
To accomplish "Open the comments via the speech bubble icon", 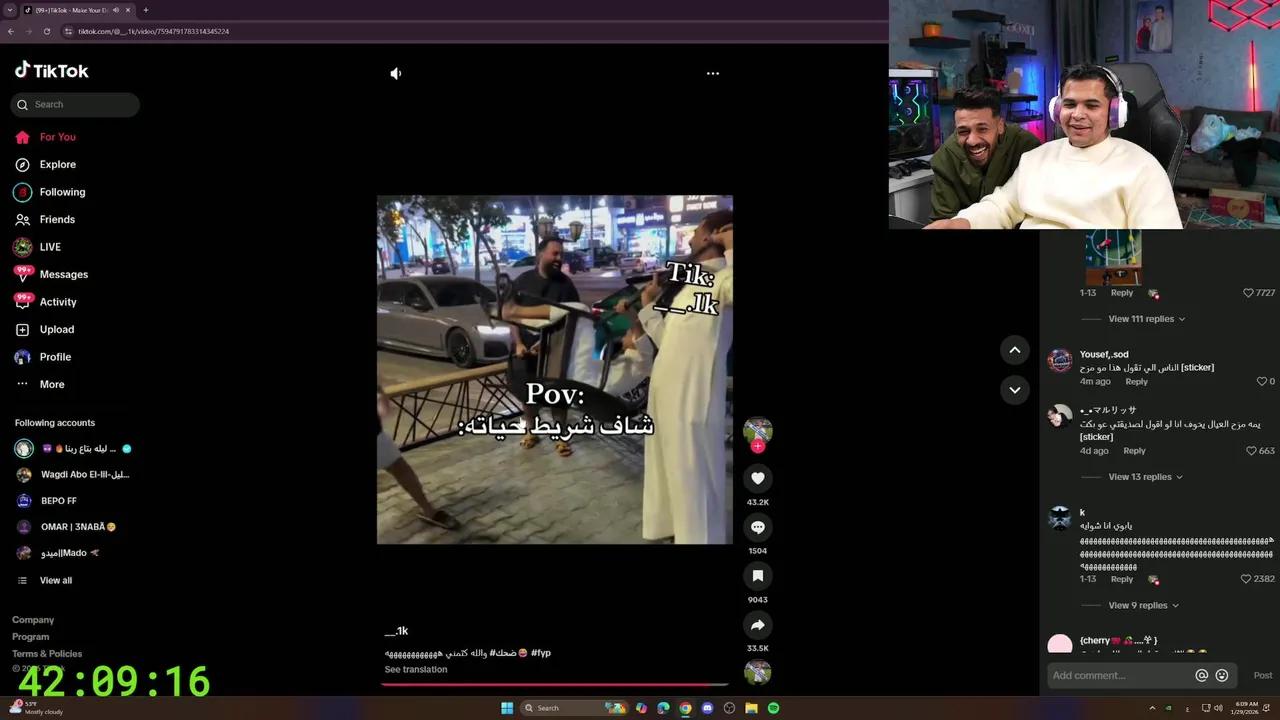I will click(757, 527).
